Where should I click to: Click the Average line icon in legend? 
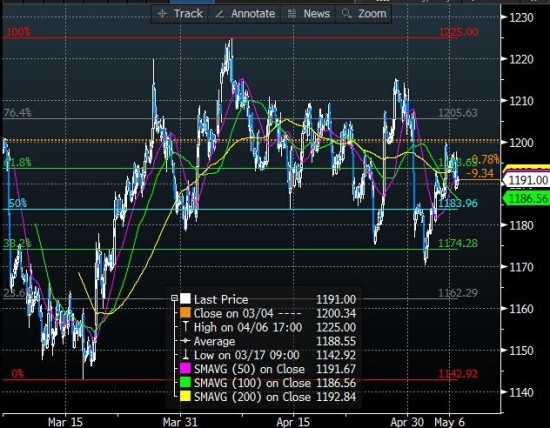pos(186,341)
